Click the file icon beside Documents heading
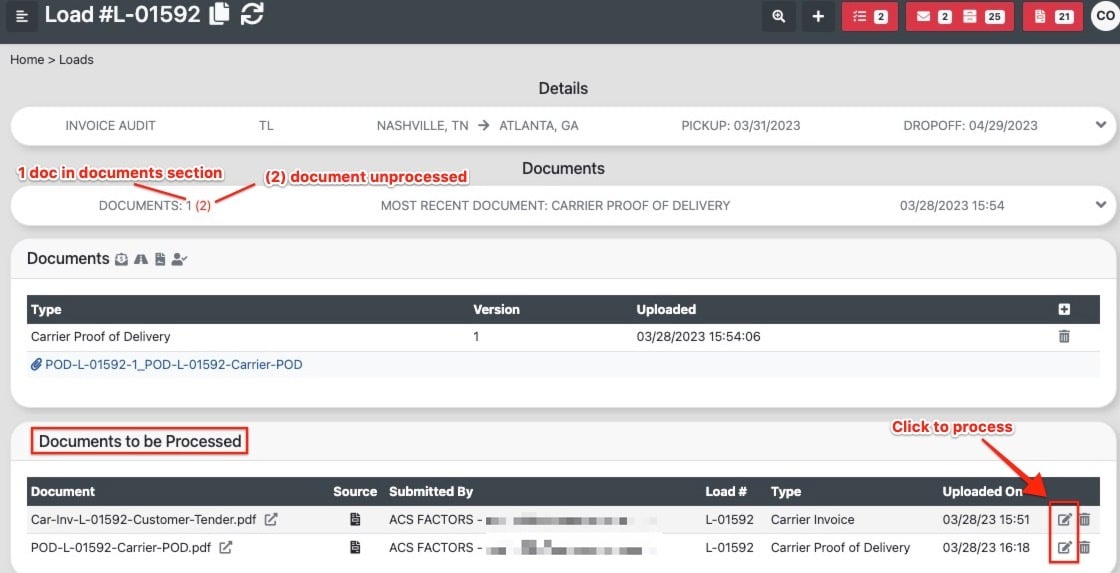The image size is (1120, 573). [x=160, y=259]
